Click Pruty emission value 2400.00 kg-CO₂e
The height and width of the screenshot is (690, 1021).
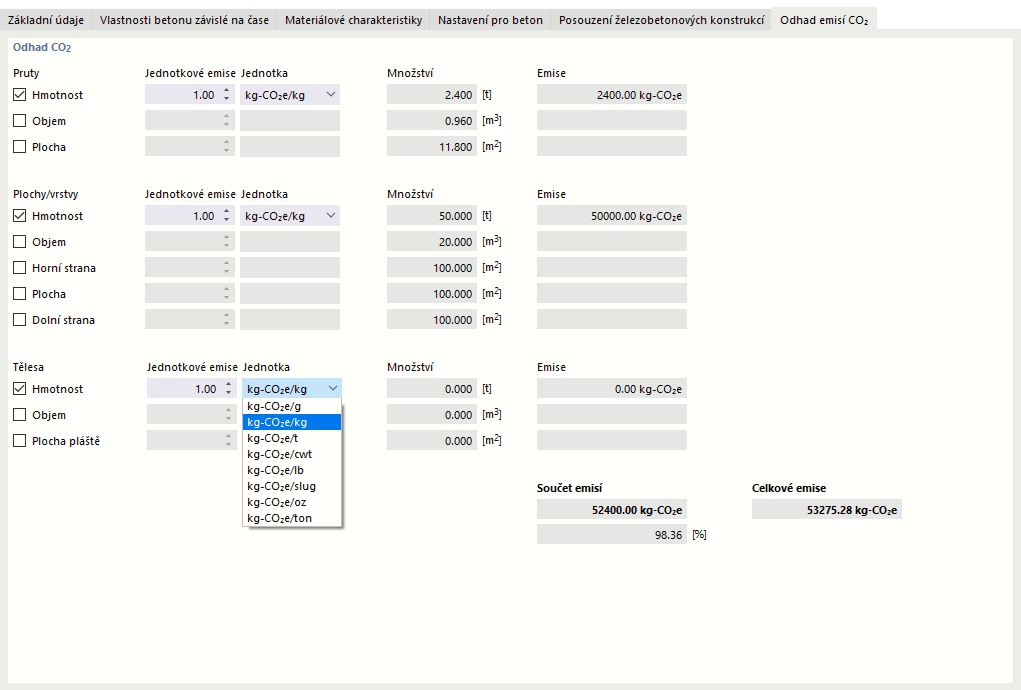point(612,95)
